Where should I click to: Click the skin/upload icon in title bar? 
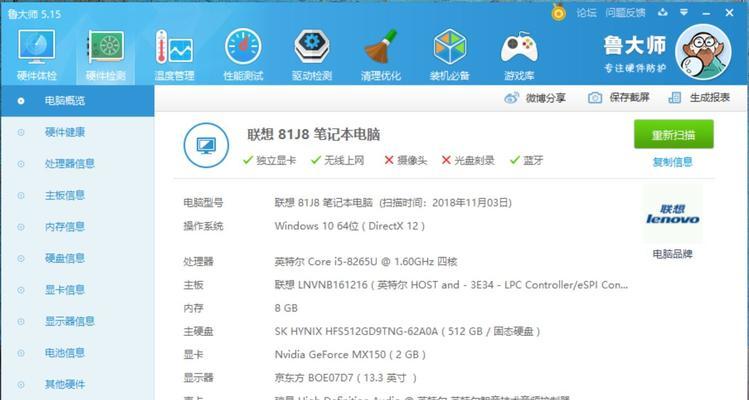[x=663, y=12]
